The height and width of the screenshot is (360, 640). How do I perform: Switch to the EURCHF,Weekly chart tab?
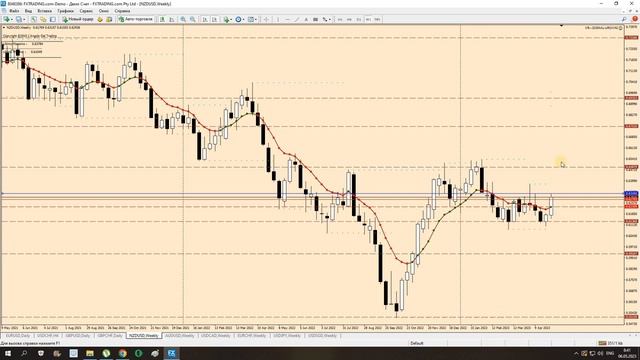(251, 336)
